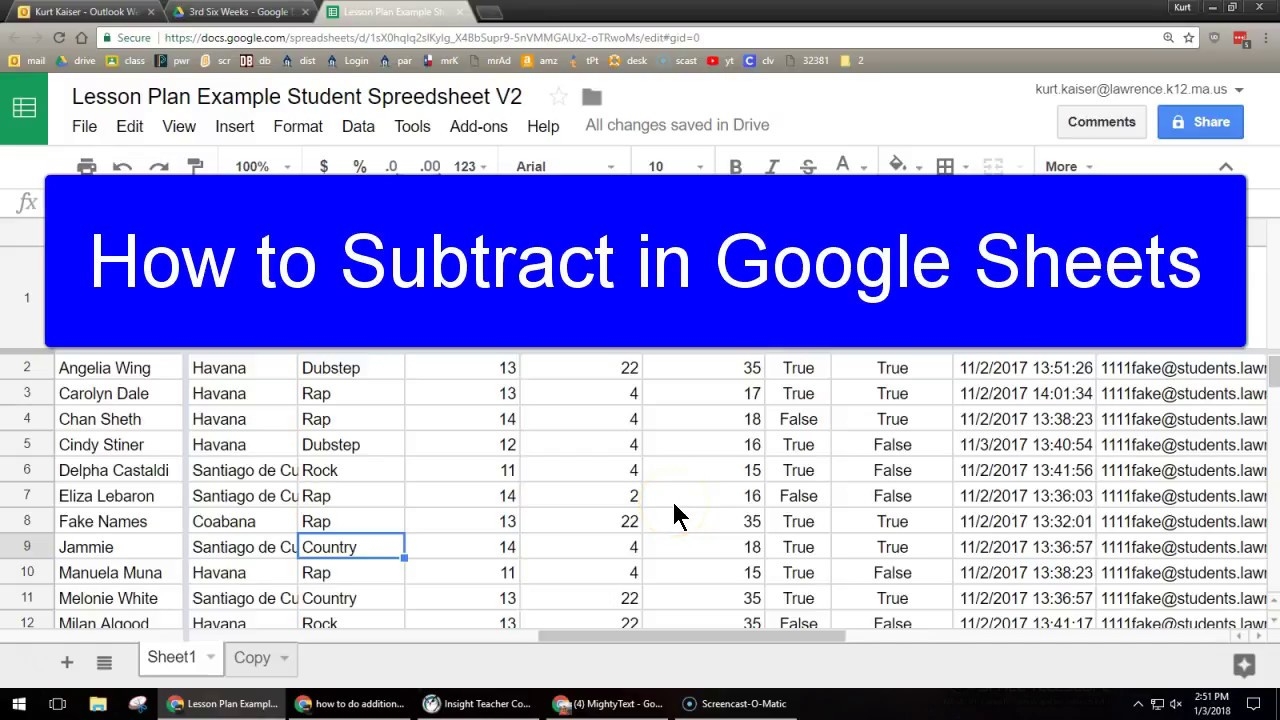Open the Format menu

tap(297, 126)
